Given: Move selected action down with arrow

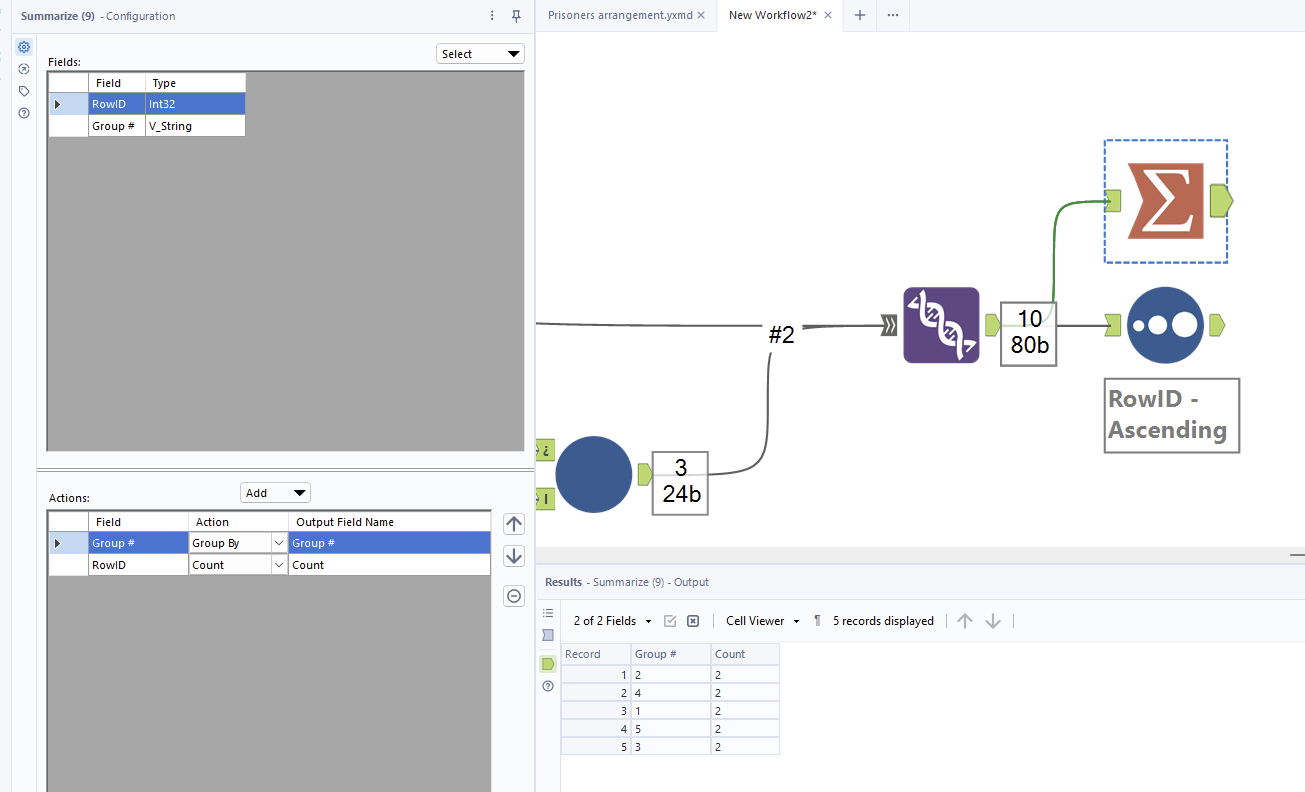Looking at the screenshot, I should [x=514, y=556].
